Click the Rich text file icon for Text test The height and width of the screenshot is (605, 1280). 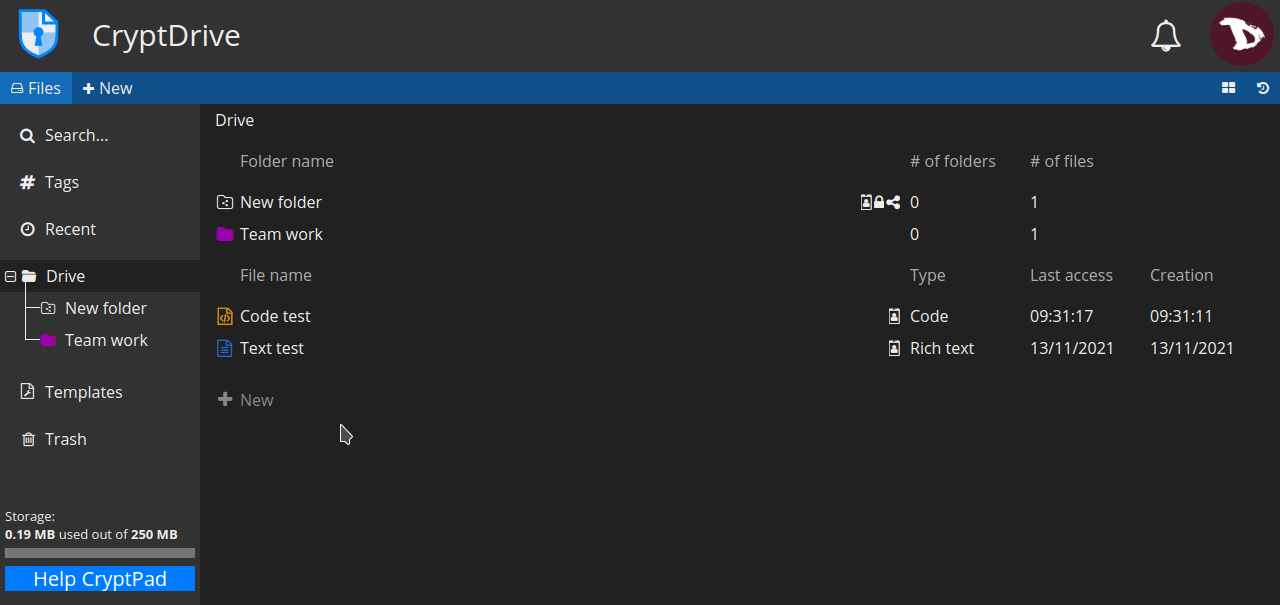225,348
